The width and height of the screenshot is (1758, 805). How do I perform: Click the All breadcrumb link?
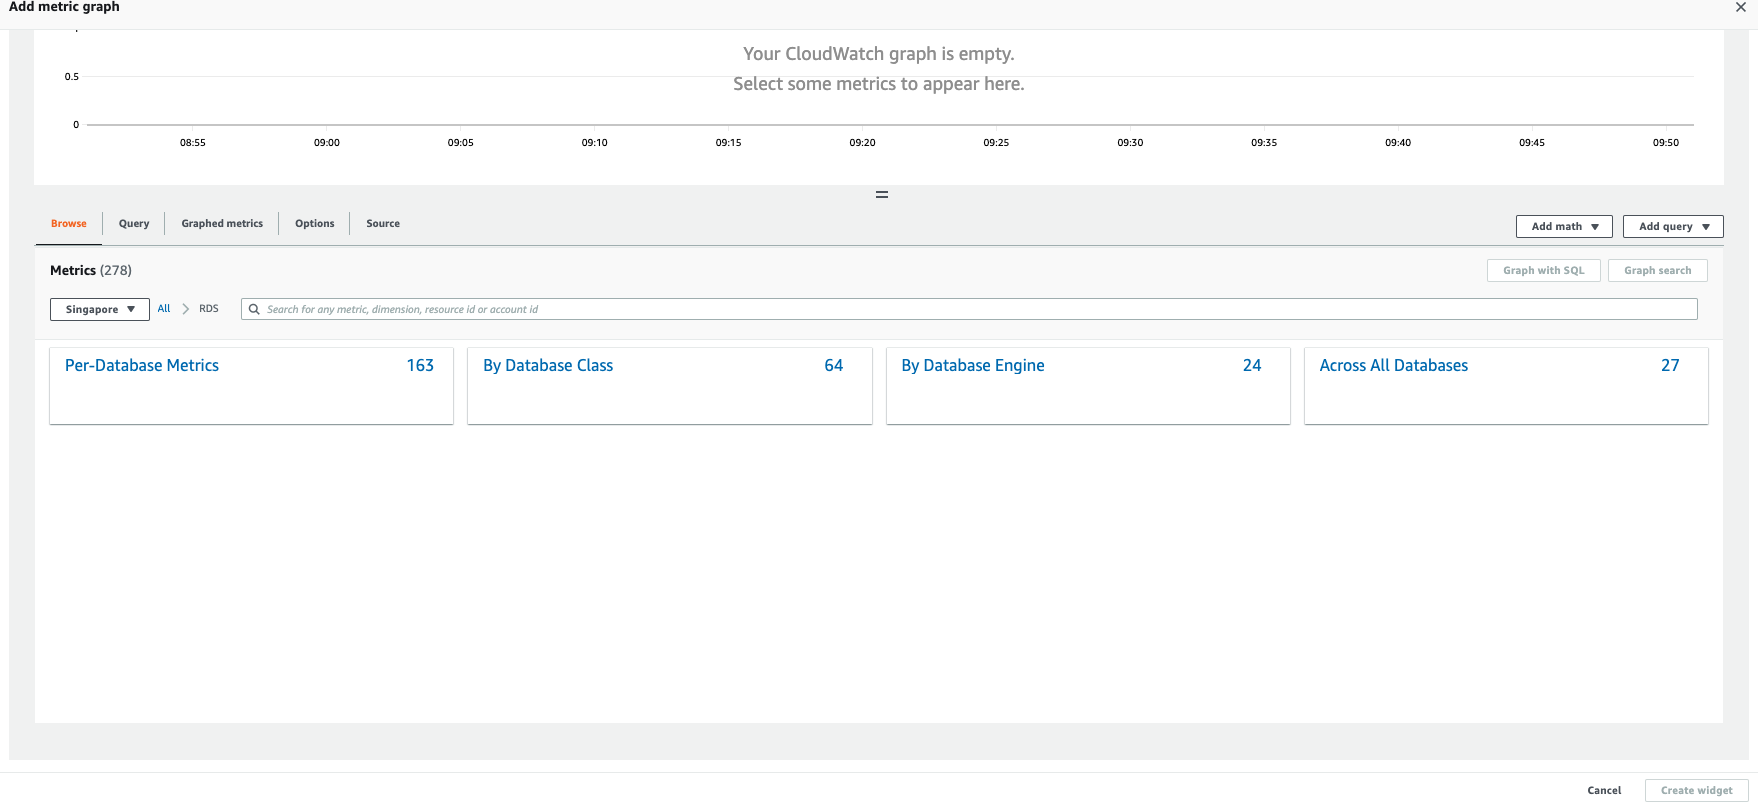point(164,309)
